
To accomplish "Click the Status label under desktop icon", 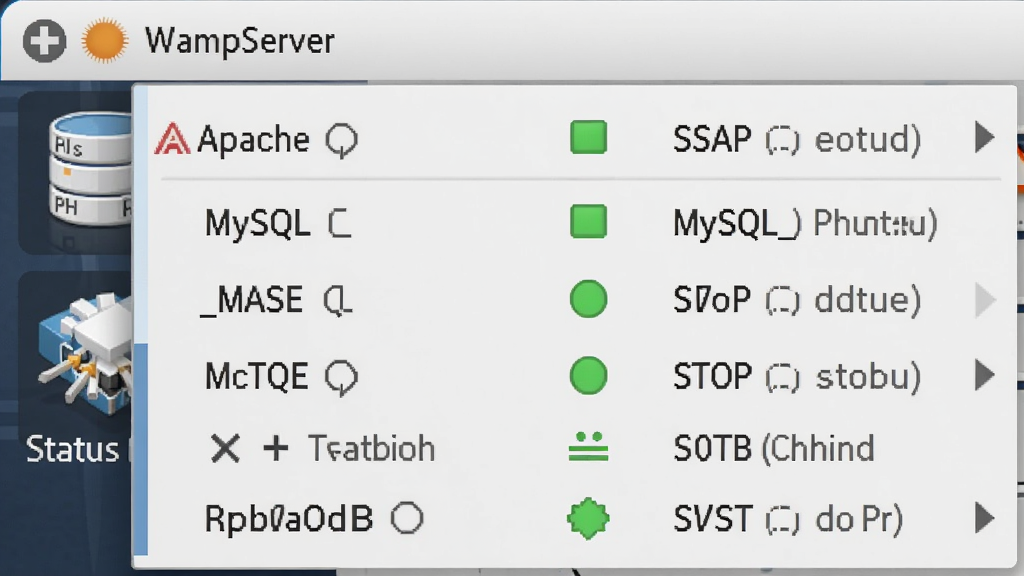I will (x=72, y=449).
